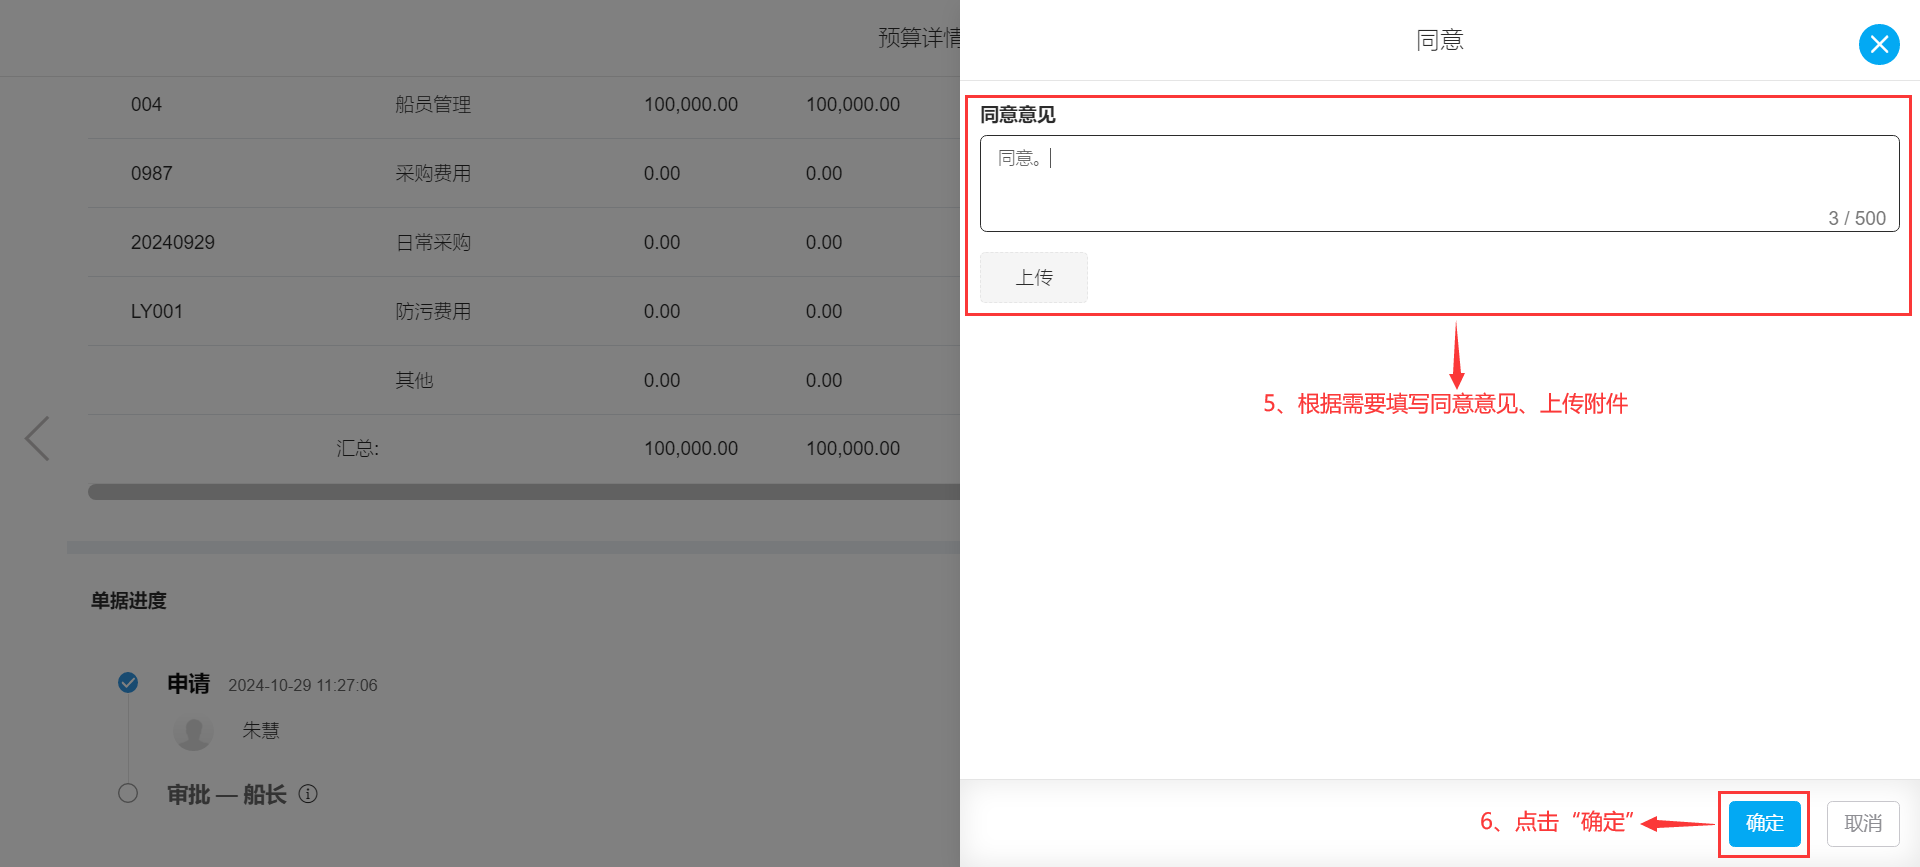Screen dimensions: 1920x867
Task: Click the 单据进度 section heading
Action: (129, 600)
